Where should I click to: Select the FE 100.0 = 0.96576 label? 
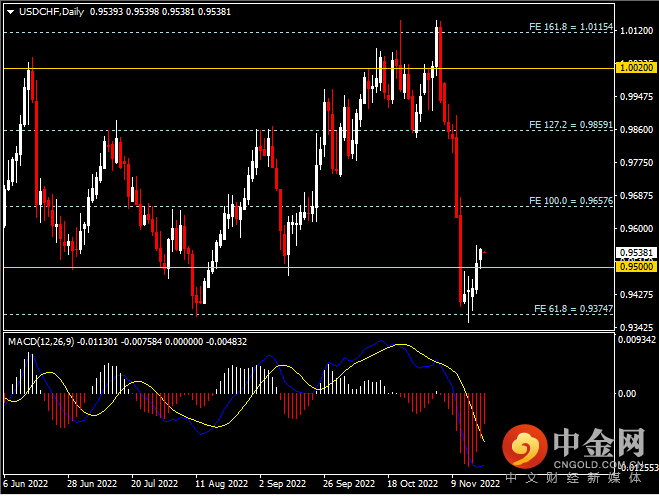click(571, 201)
